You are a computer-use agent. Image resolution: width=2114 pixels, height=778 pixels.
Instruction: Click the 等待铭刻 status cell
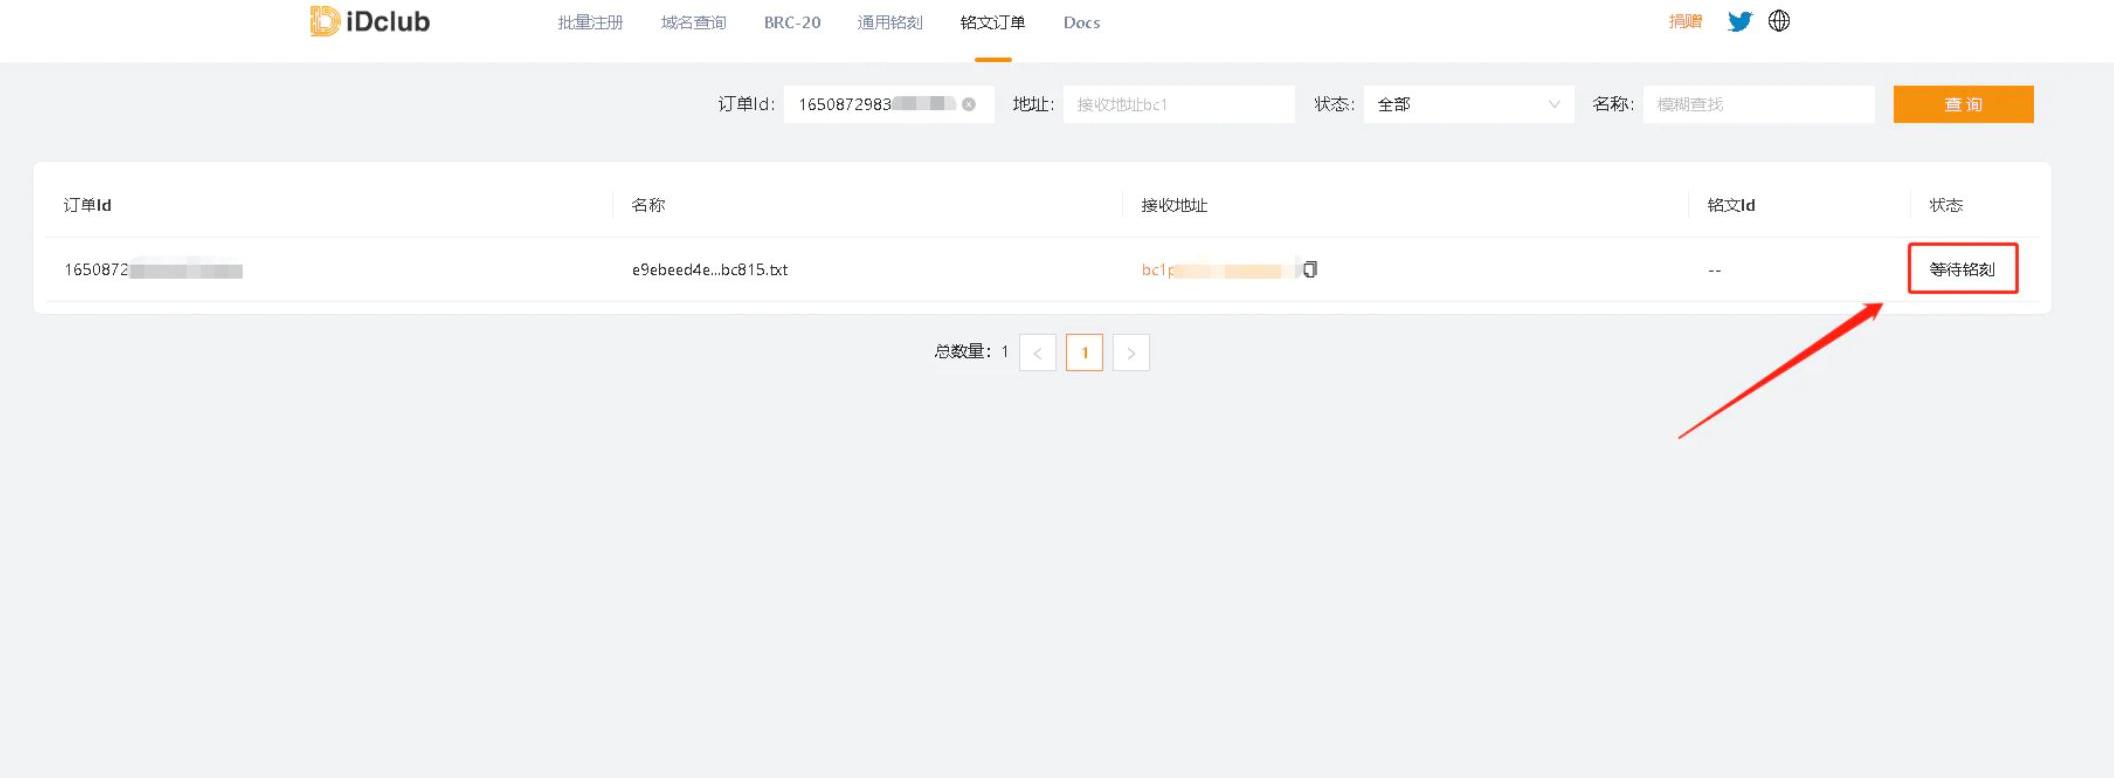coord(1962,269)
